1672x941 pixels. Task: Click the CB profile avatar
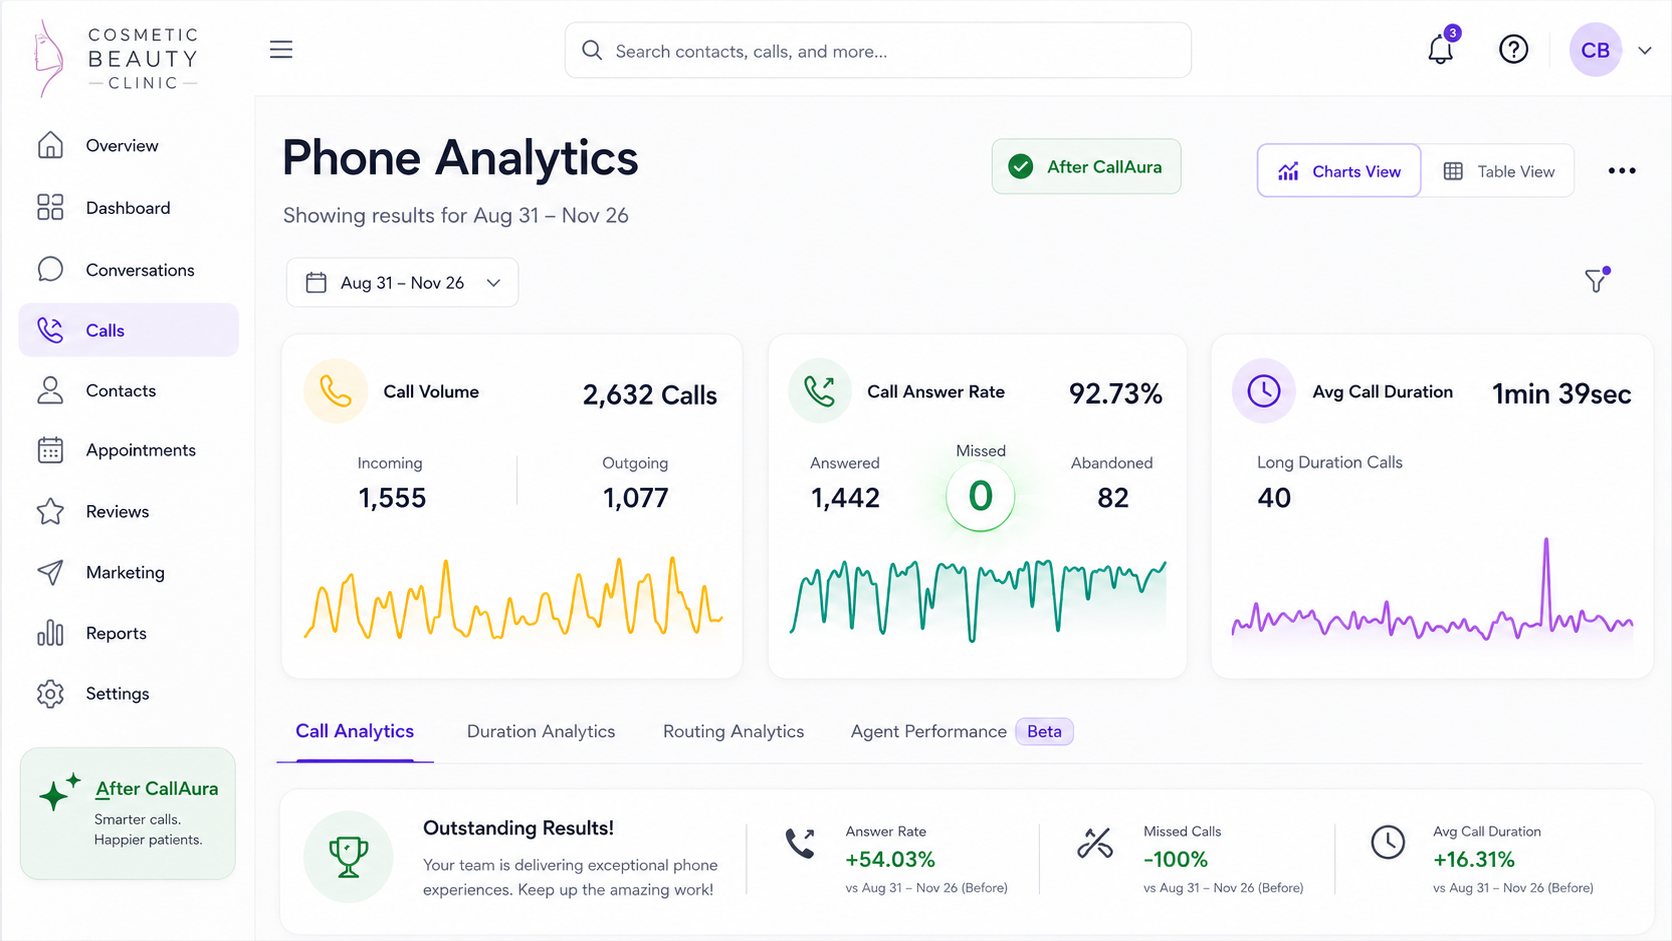point(1595,50)
